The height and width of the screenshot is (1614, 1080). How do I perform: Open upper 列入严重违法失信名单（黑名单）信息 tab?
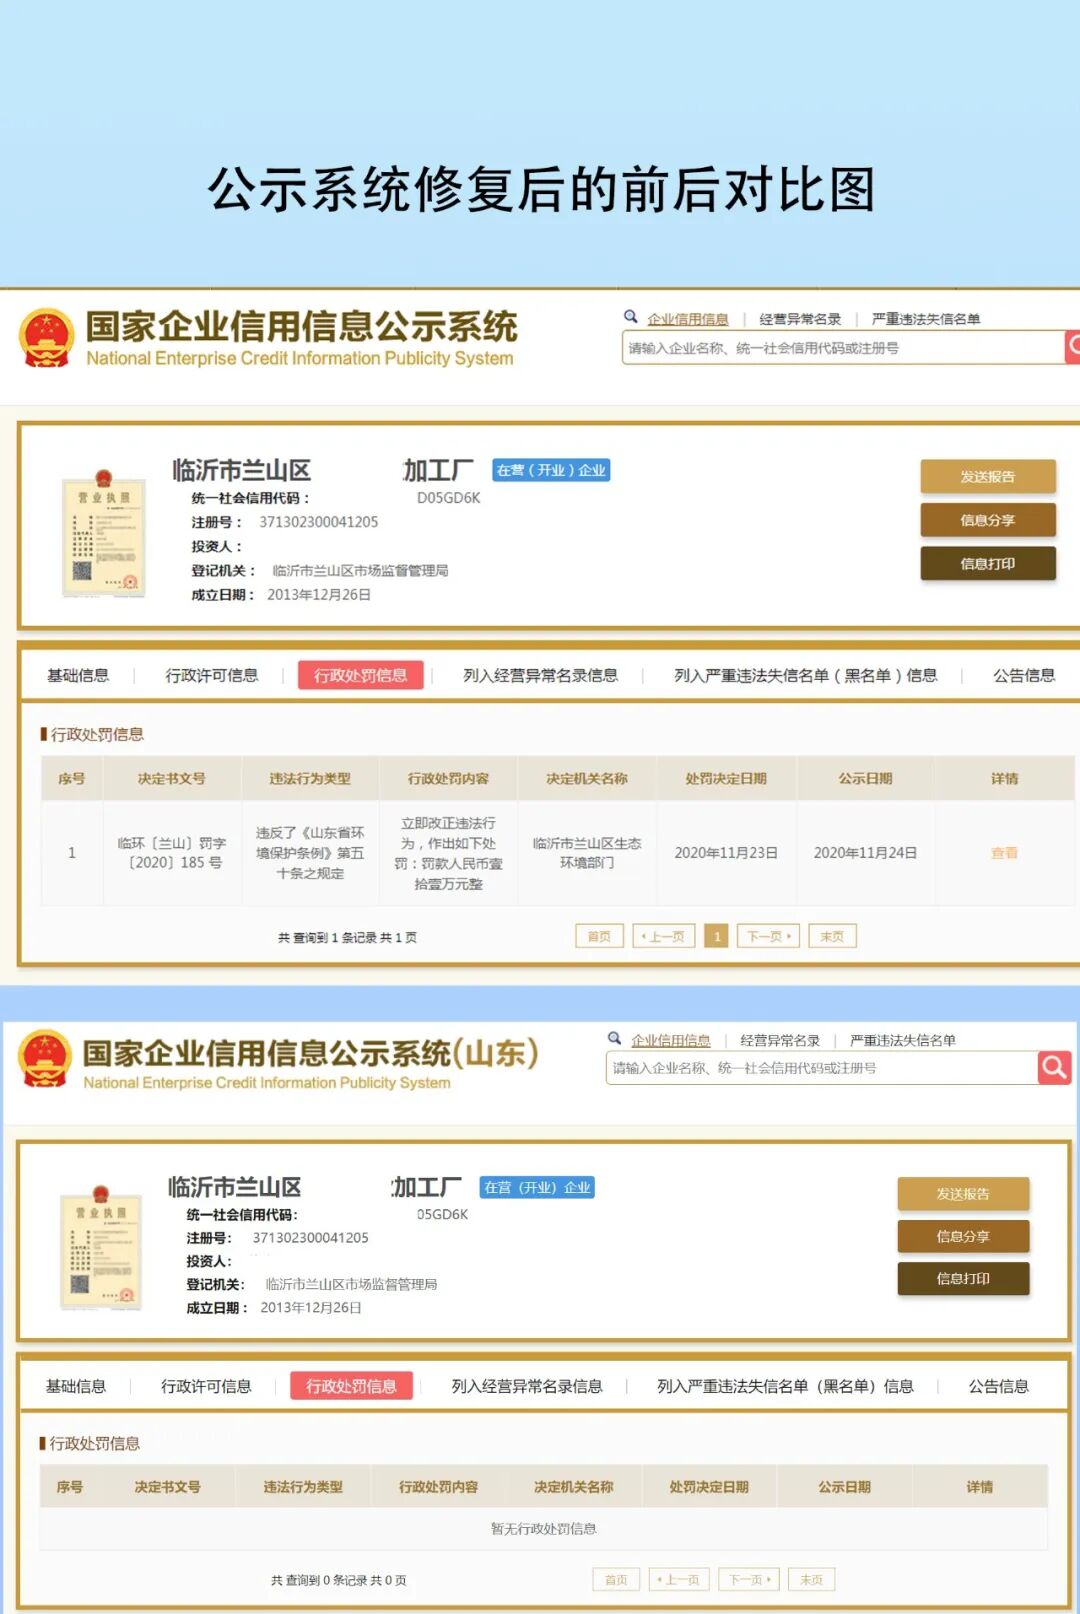pos(806,676)
